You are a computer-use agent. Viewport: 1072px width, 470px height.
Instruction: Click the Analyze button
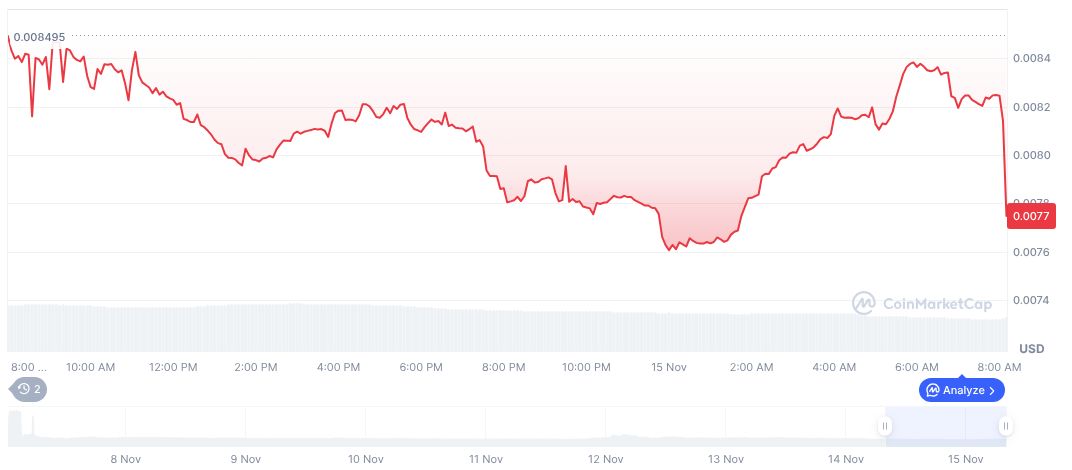(961, 390)
